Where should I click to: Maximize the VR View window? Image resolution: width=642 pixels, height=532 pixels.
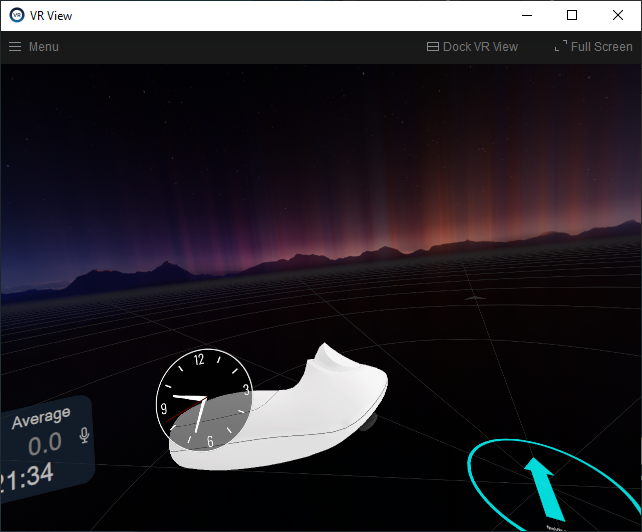(572, 16)
